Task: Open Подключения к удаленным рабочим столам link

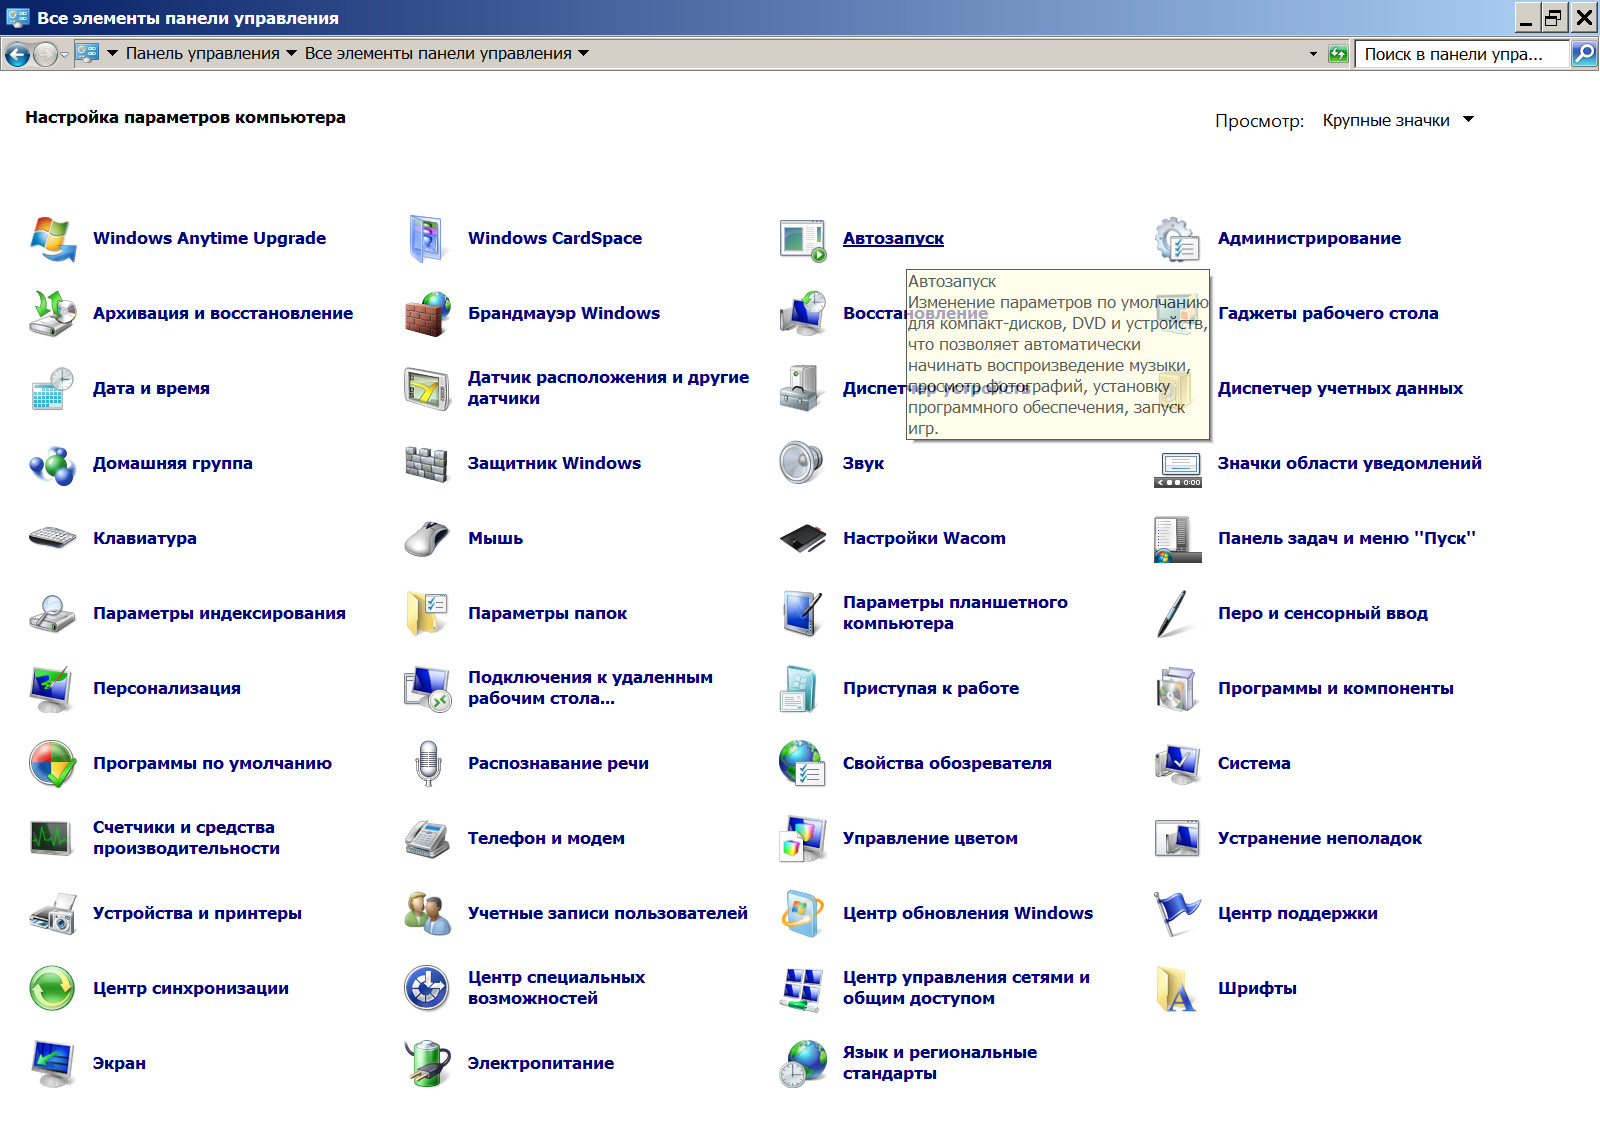Action: (590, 688)
